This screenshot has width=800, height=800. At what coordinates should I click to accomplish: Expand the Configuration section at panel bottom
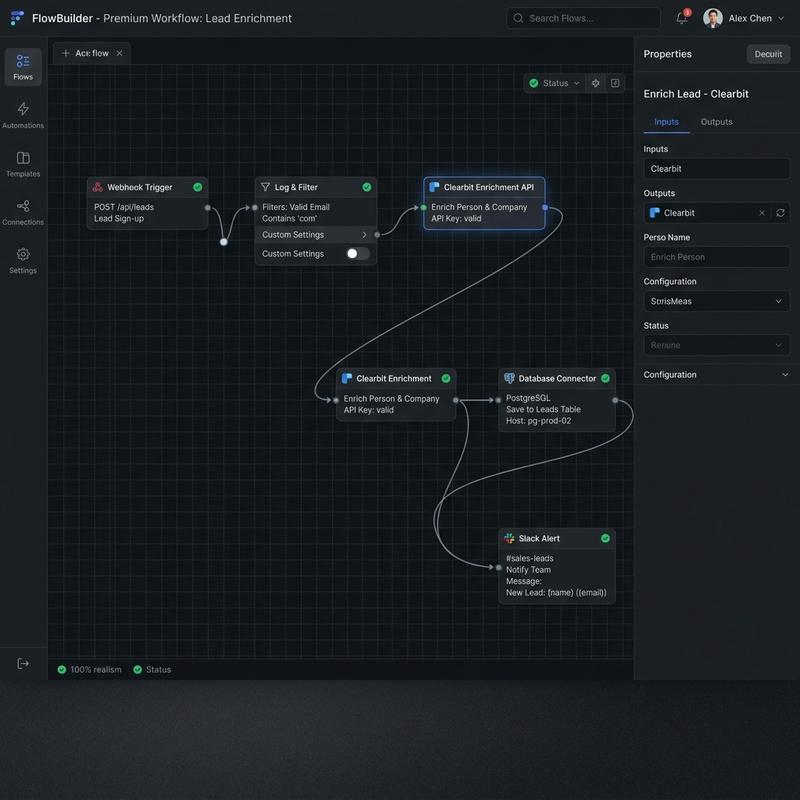(x=716, y=374)
